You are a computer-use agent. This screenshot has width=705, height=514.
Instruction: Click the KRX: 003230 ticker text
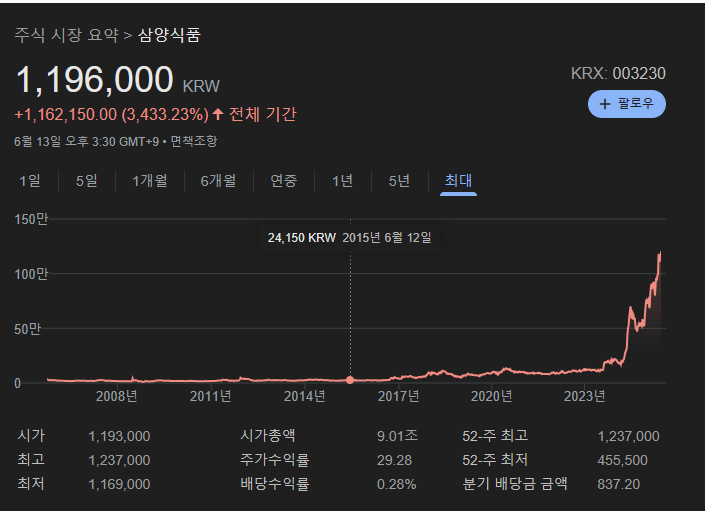pos(618,73)
